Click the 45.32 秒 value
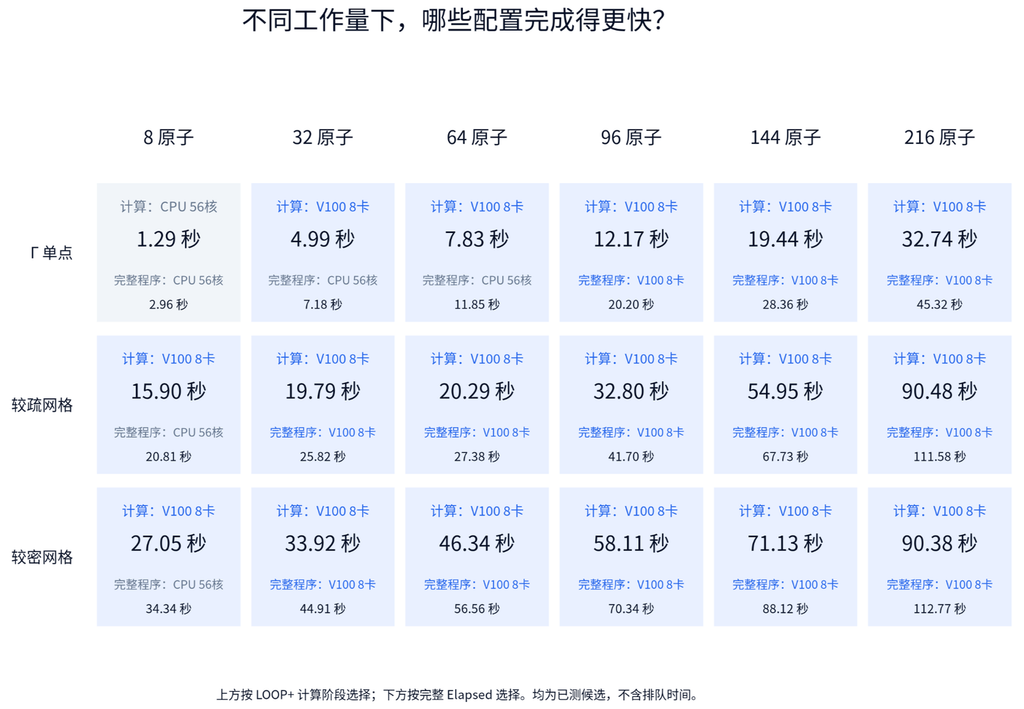Screen dimensions: 1024x709 pos(939,304)
